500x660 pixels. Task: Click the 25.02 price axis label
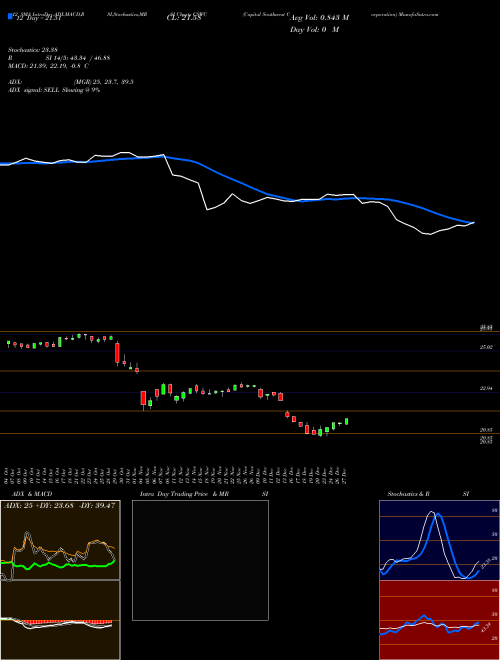pos(486,347)
